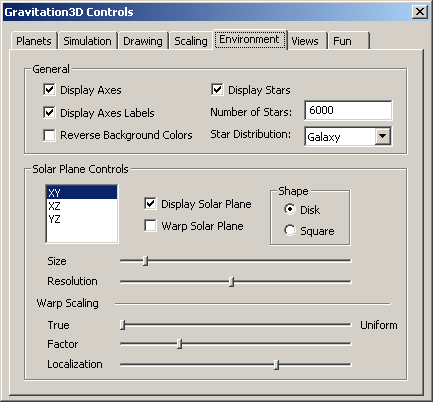Select the Scaling tab

point(191,41)
